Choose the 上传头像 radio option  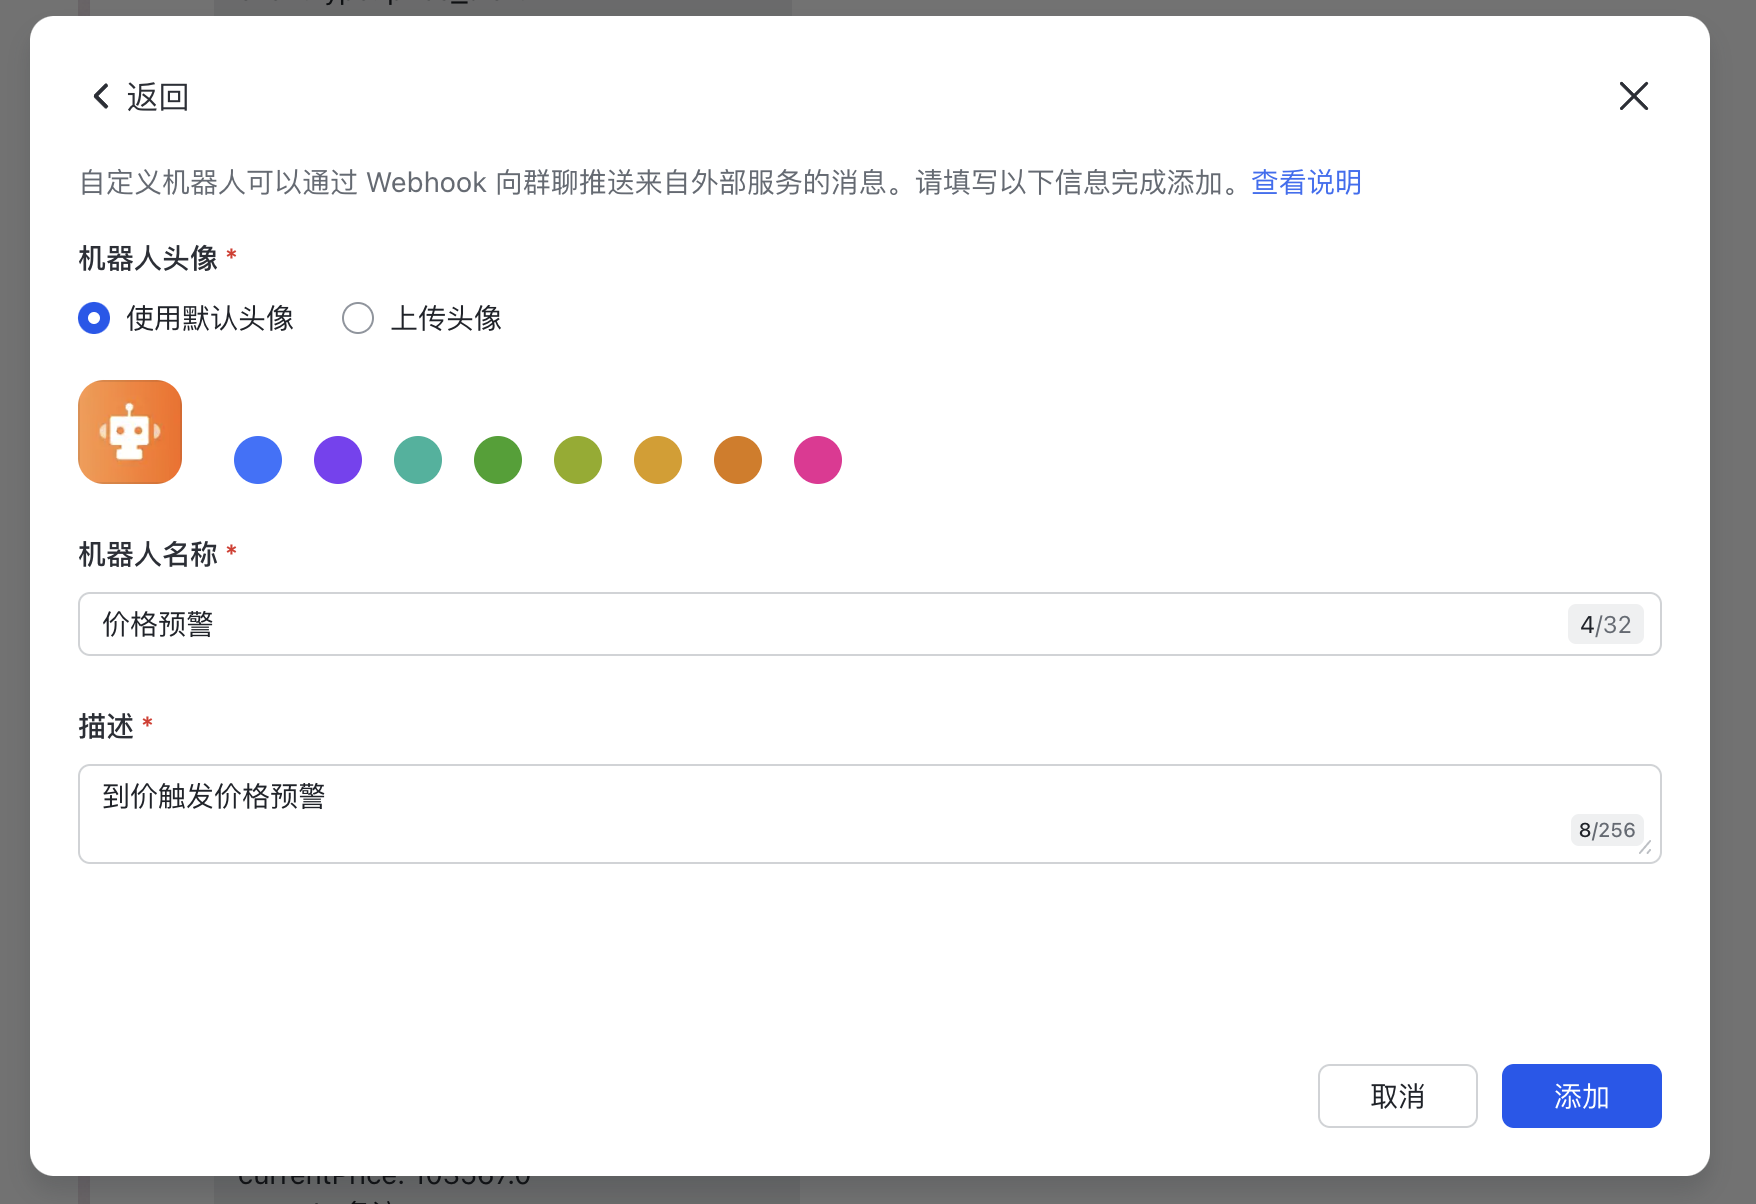point(357,318)
